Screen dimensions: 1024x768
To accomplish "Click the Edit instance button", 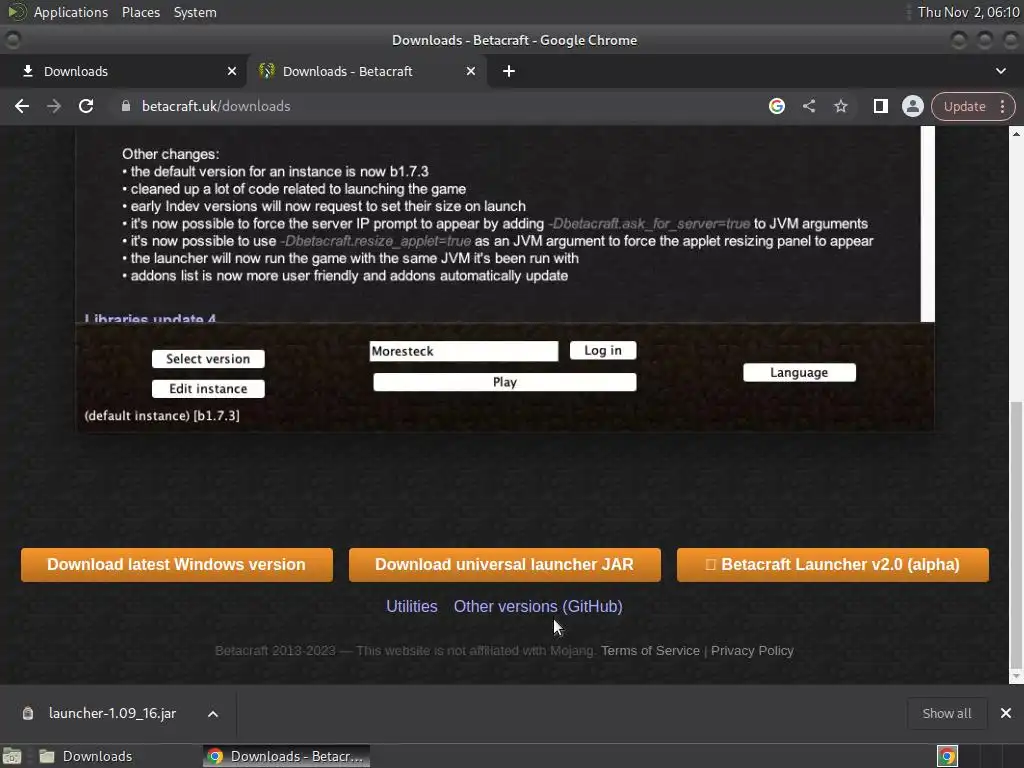I will click(208, 389).
